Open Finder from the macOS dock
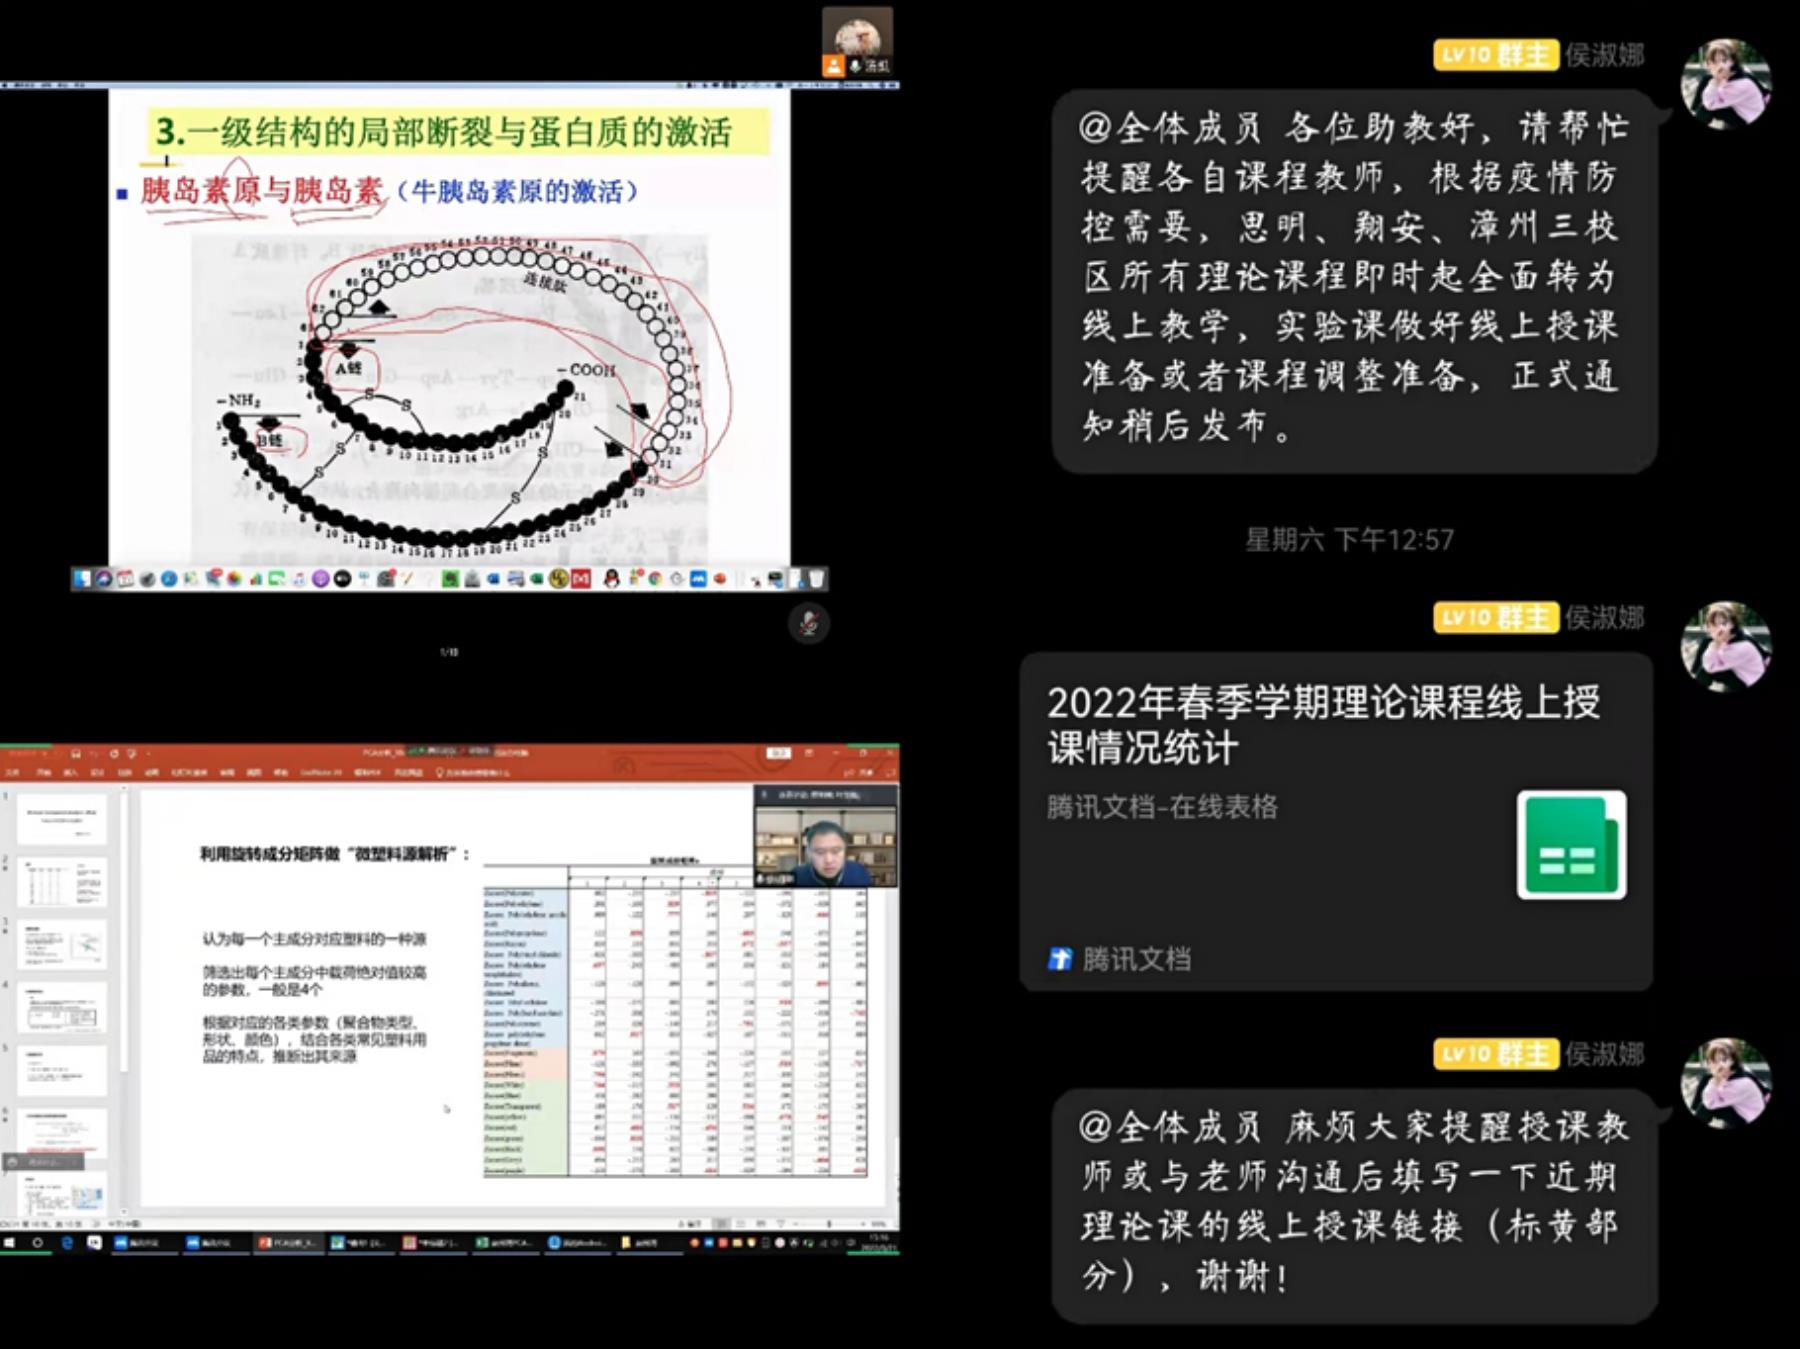1800x1349 pixels. pos(82,579)
